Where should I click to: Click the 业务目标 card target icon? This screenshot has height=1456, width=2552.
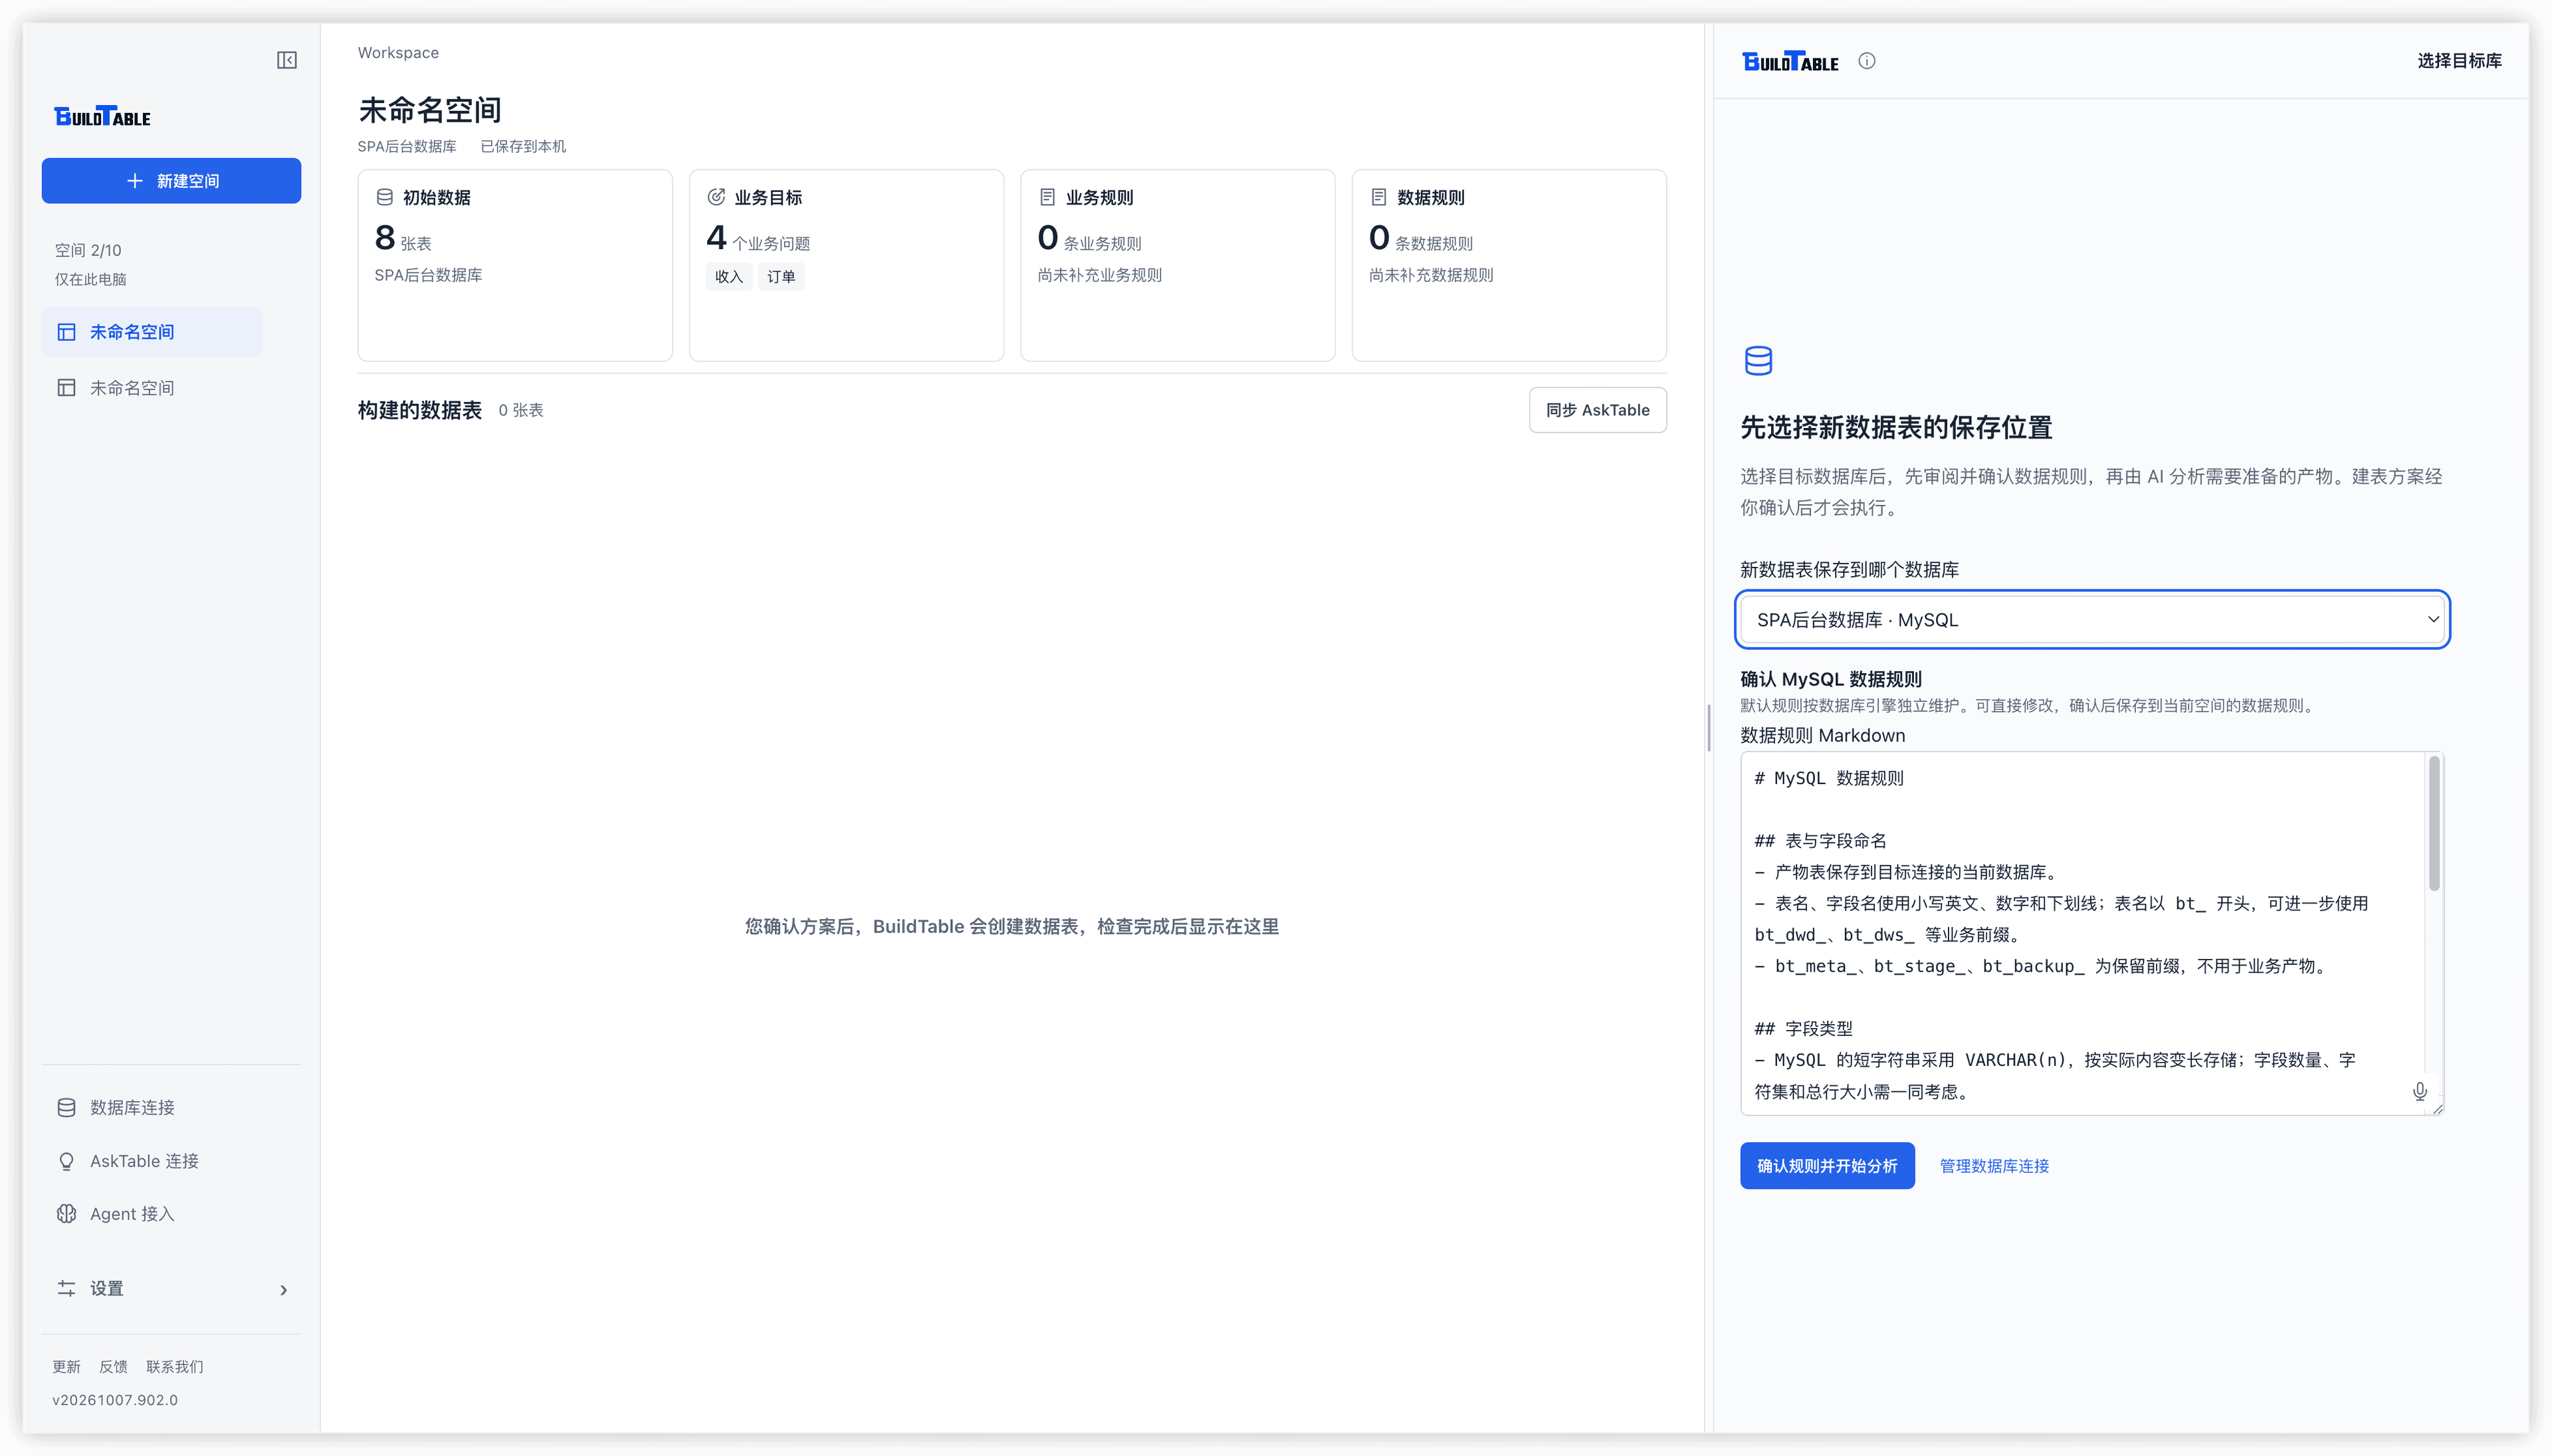pos(716,197)
